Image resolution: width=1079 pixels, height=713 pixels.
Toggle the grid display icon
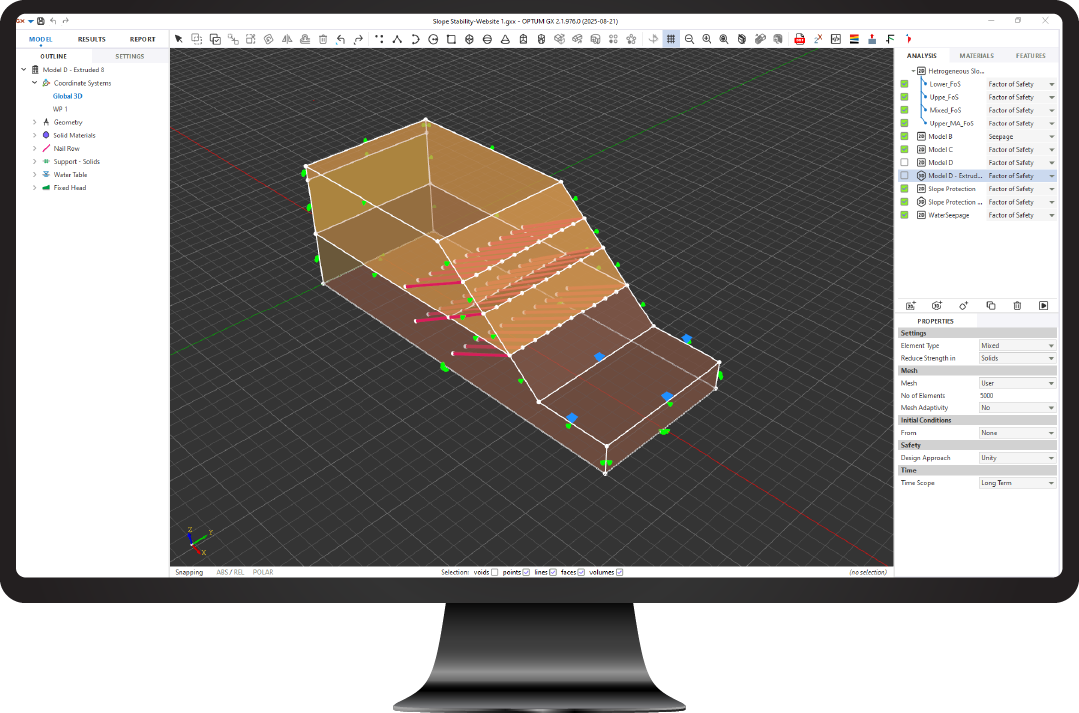(671, 39)
